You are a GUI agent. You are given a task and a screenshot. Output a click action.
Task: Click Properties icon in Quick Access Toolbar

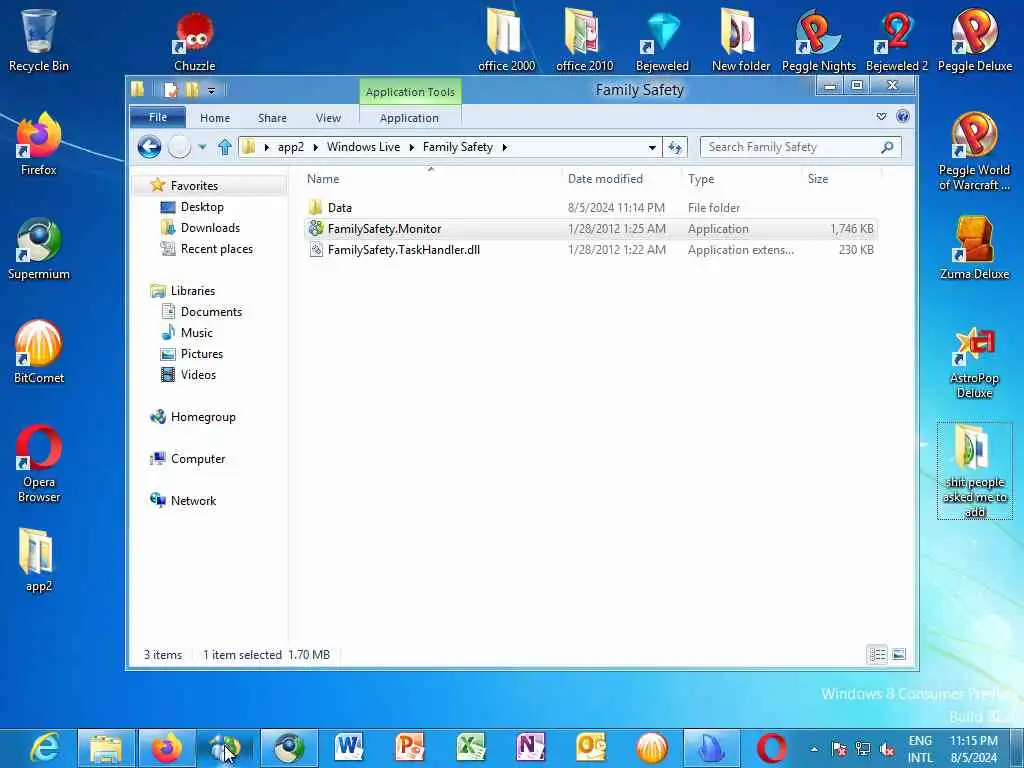click(x=170, y=90)
